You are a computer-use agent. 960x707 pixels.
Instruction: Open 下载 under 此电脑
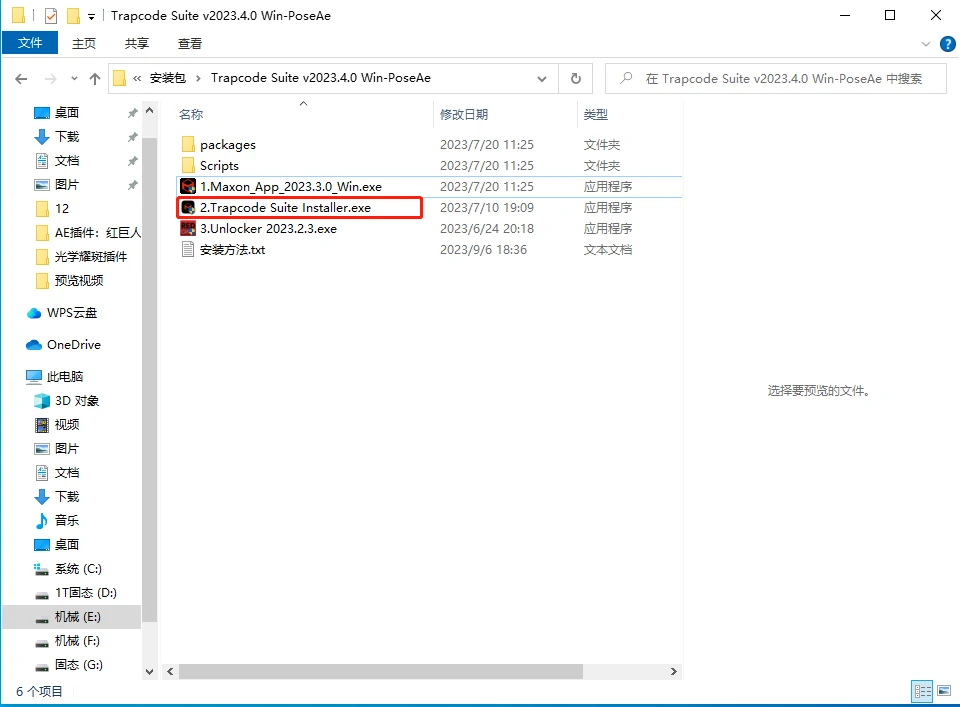[67, 496]
